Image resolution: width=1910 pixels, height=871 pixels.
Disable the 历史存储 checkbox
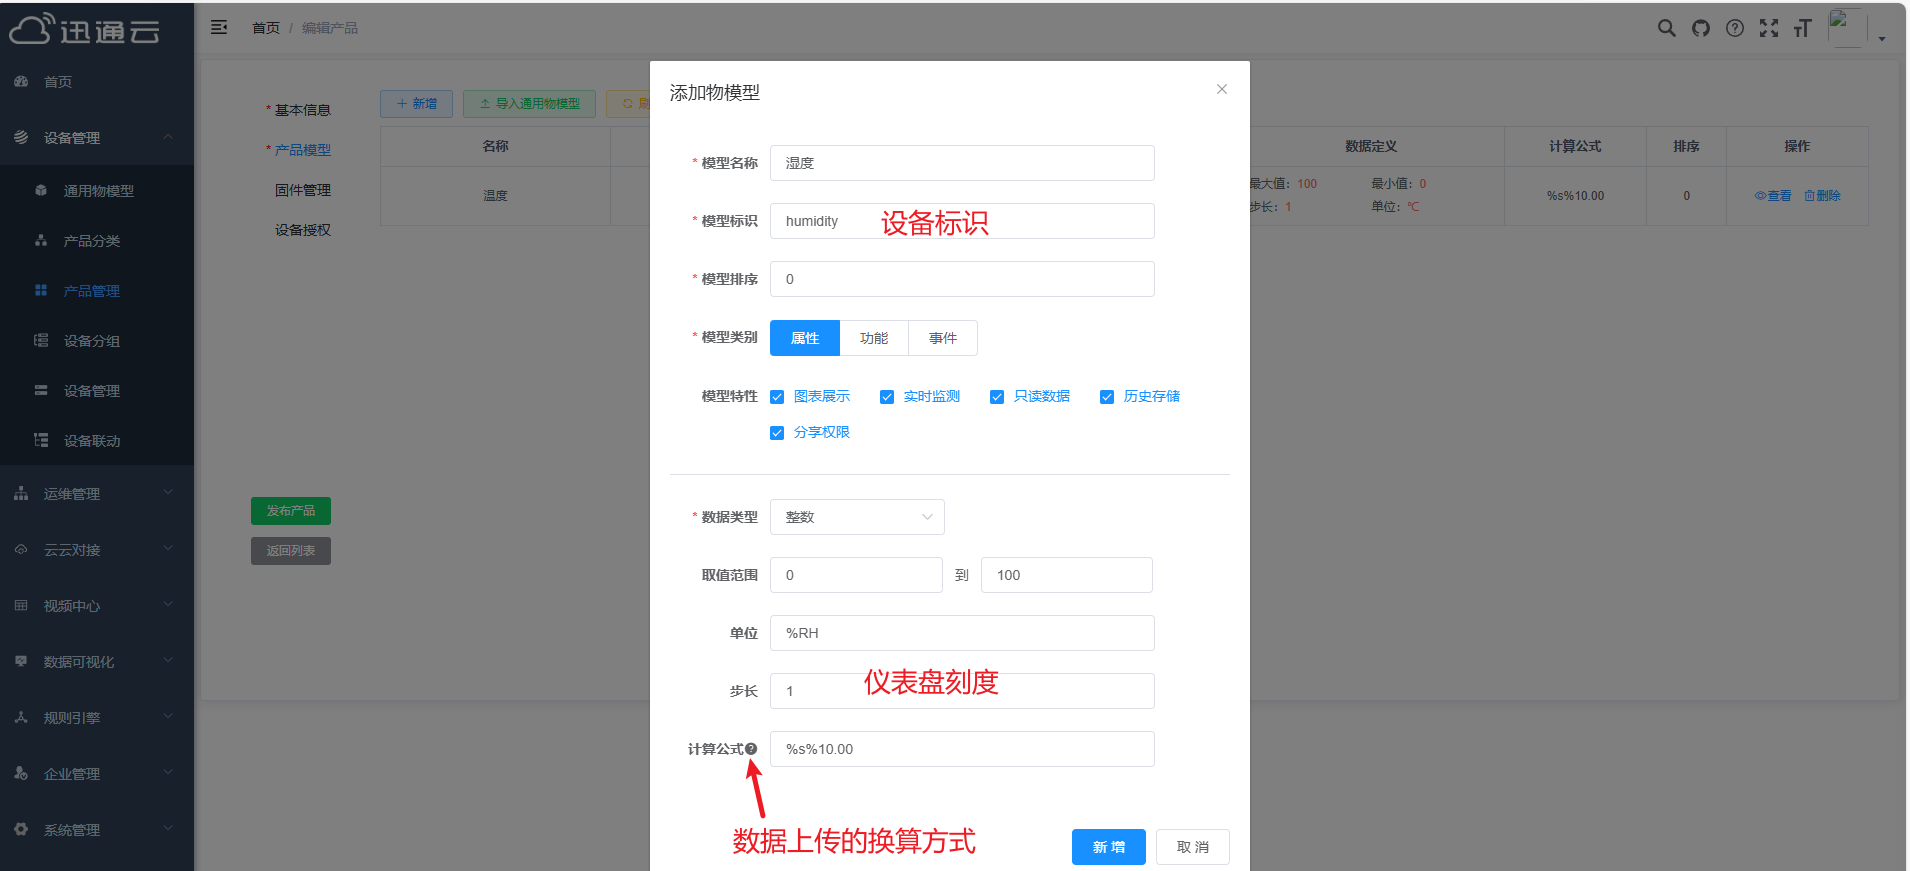[x=1107, y=397]
